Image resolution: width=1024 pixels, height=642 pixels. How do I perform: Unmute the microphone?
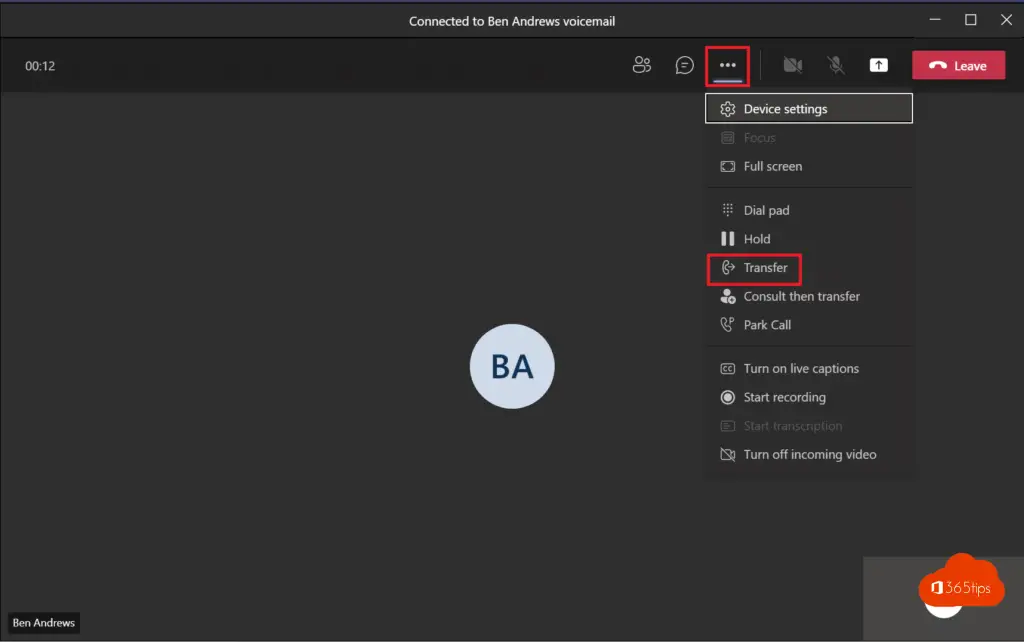point(836,65)
